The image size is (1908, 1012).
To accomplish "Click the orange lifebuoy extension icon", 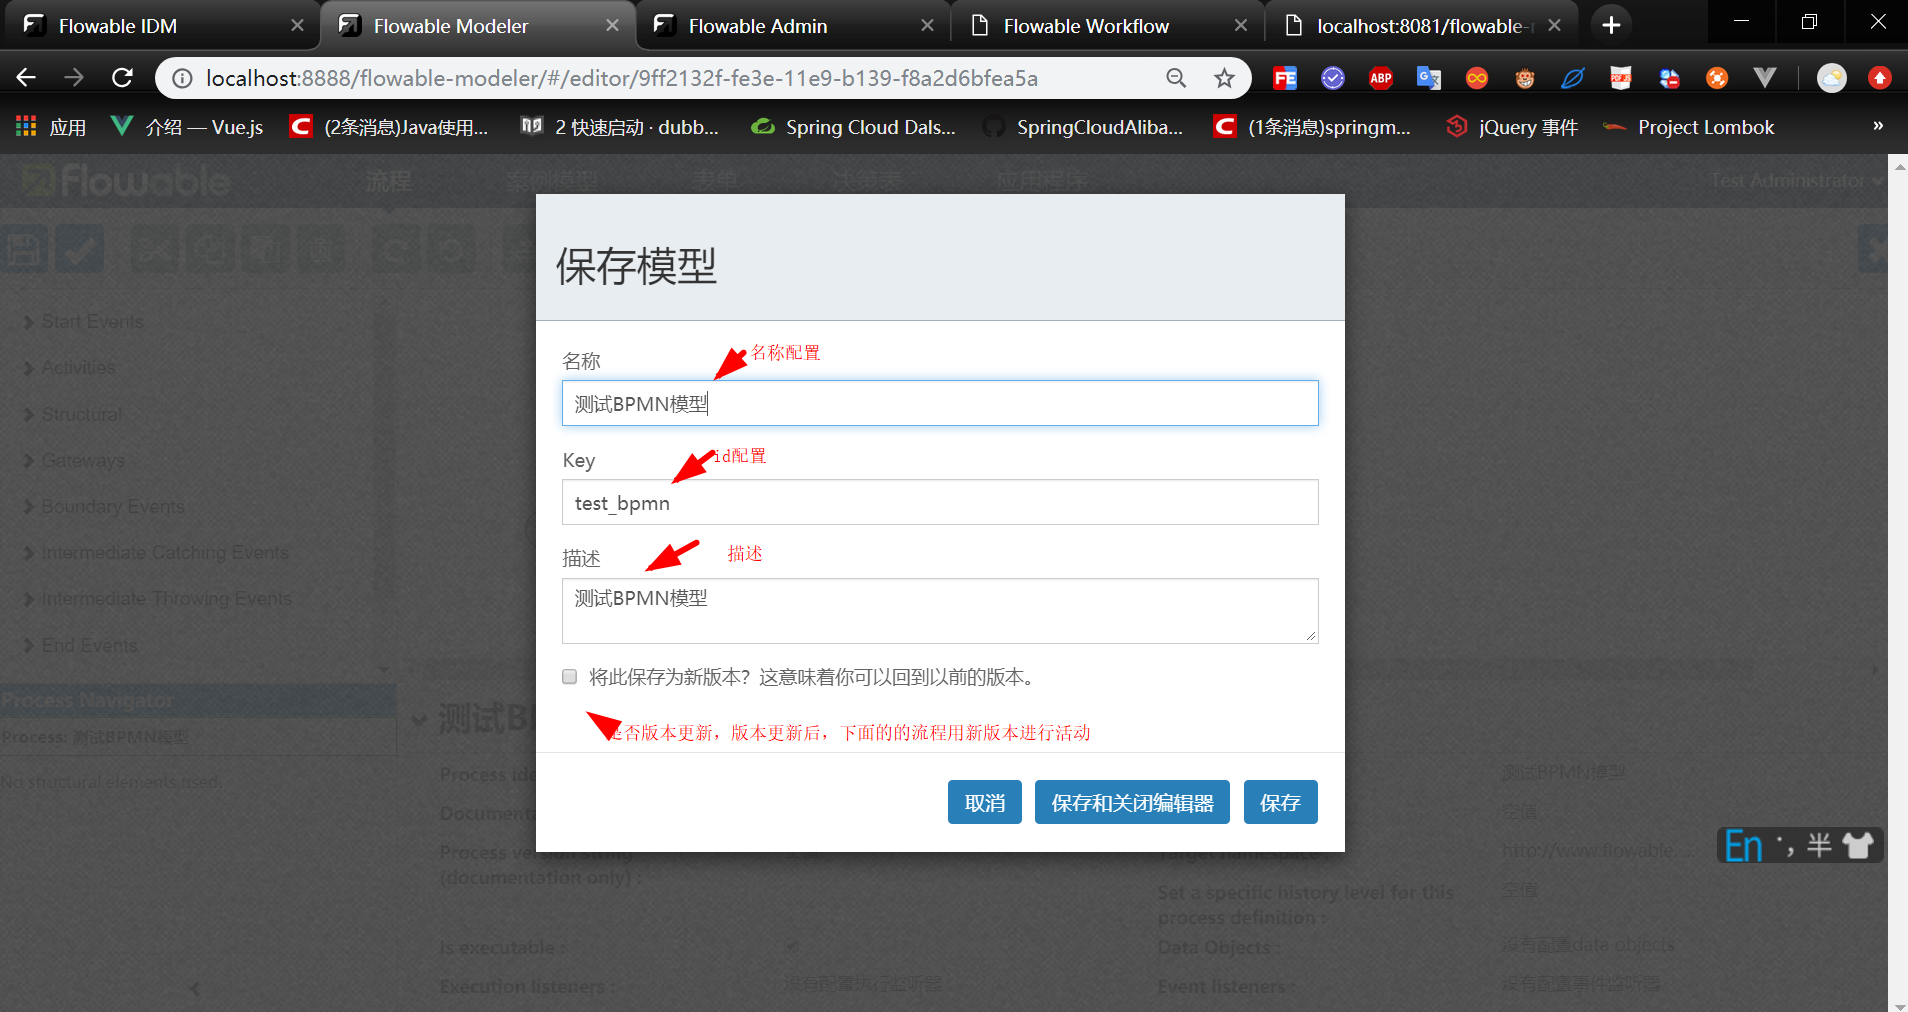I will tap(1717, 78).
